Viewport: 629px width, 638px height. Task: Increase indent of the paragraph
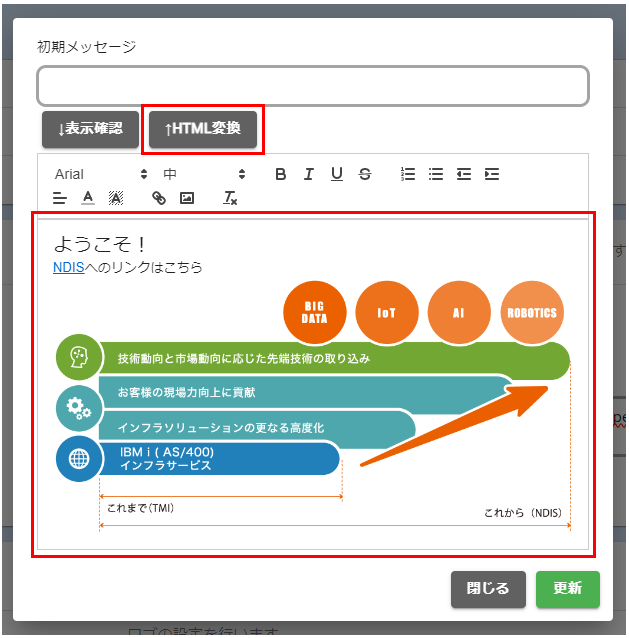tap(492, 174)
